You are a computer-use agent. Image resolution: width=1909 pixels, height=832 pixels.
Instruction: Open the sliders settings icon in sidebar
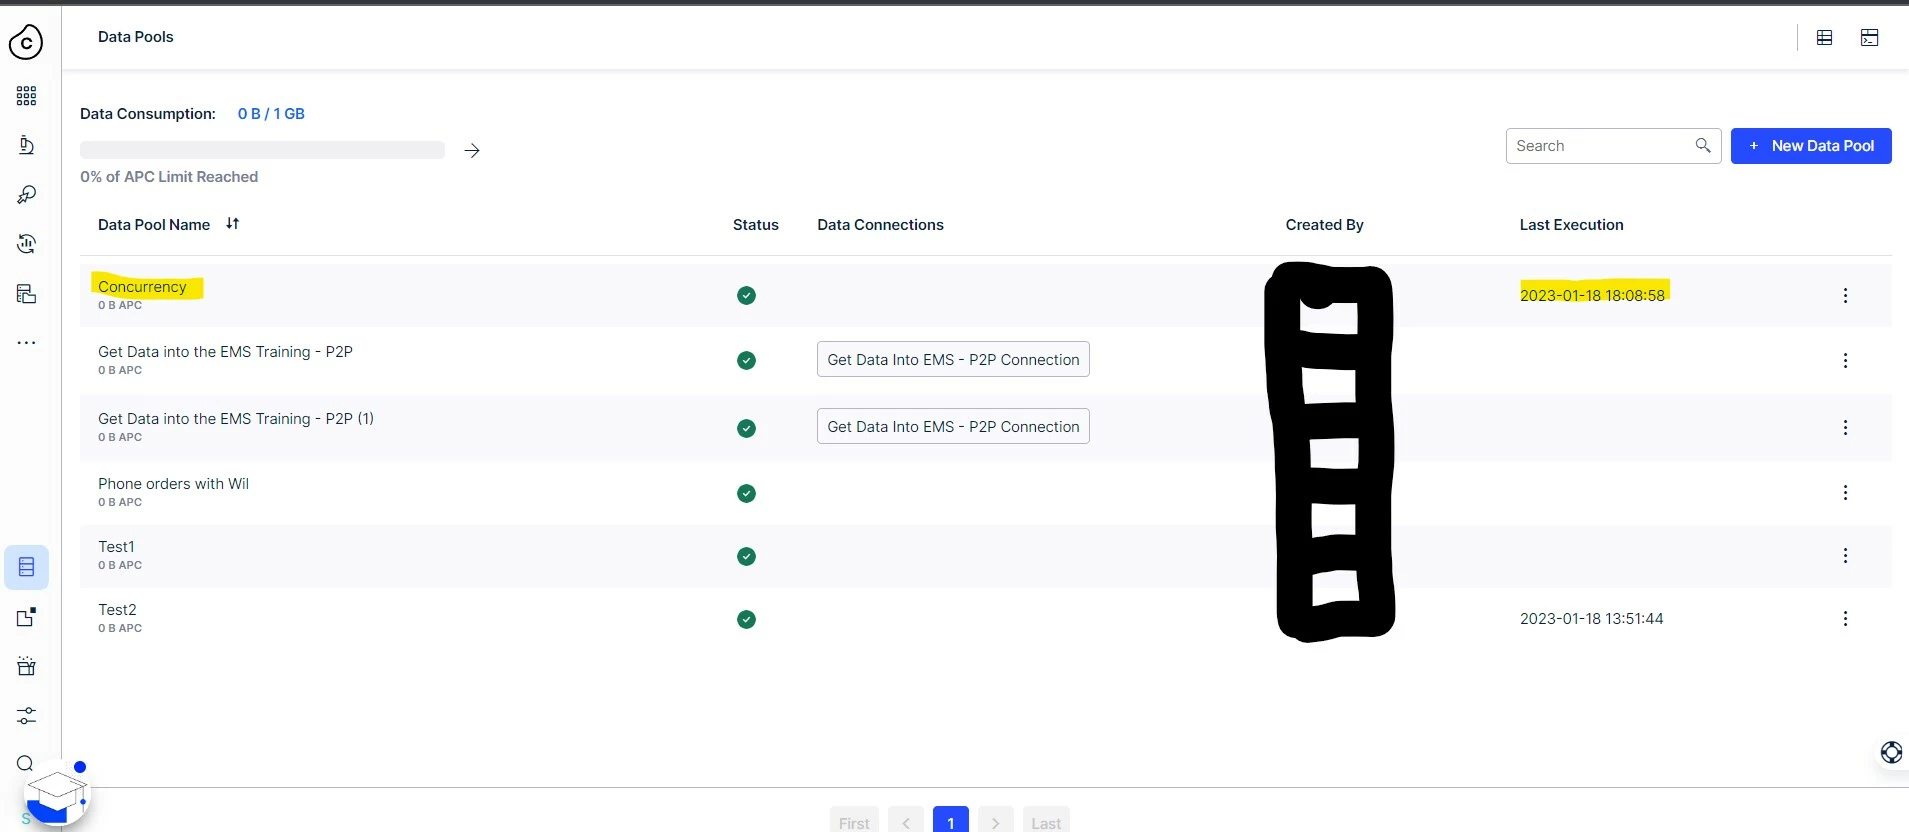coord(27,716)
